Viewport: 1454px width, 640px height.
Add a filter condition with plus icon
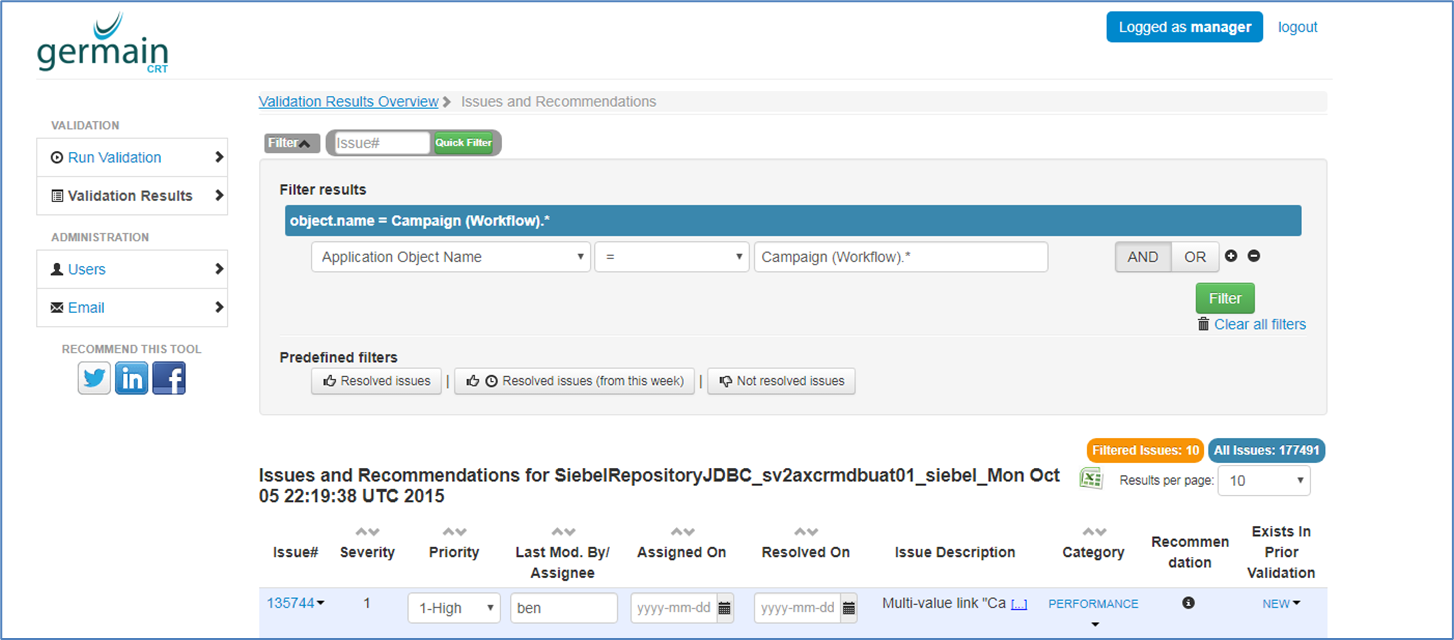(1231, 256)
